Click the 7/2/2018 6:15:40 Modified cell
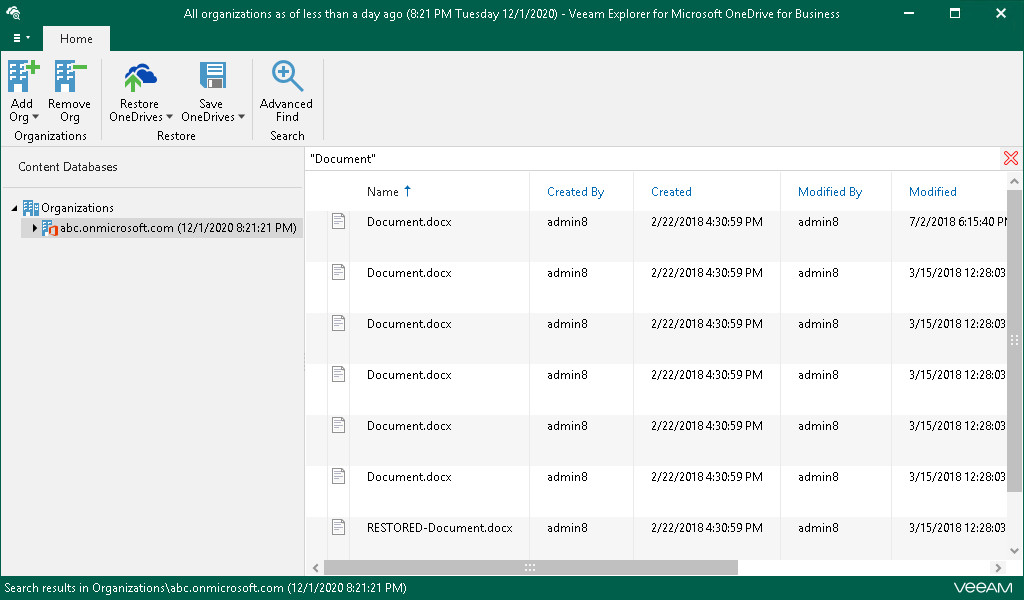1024x600 pixels. click(x=957, y=221)
